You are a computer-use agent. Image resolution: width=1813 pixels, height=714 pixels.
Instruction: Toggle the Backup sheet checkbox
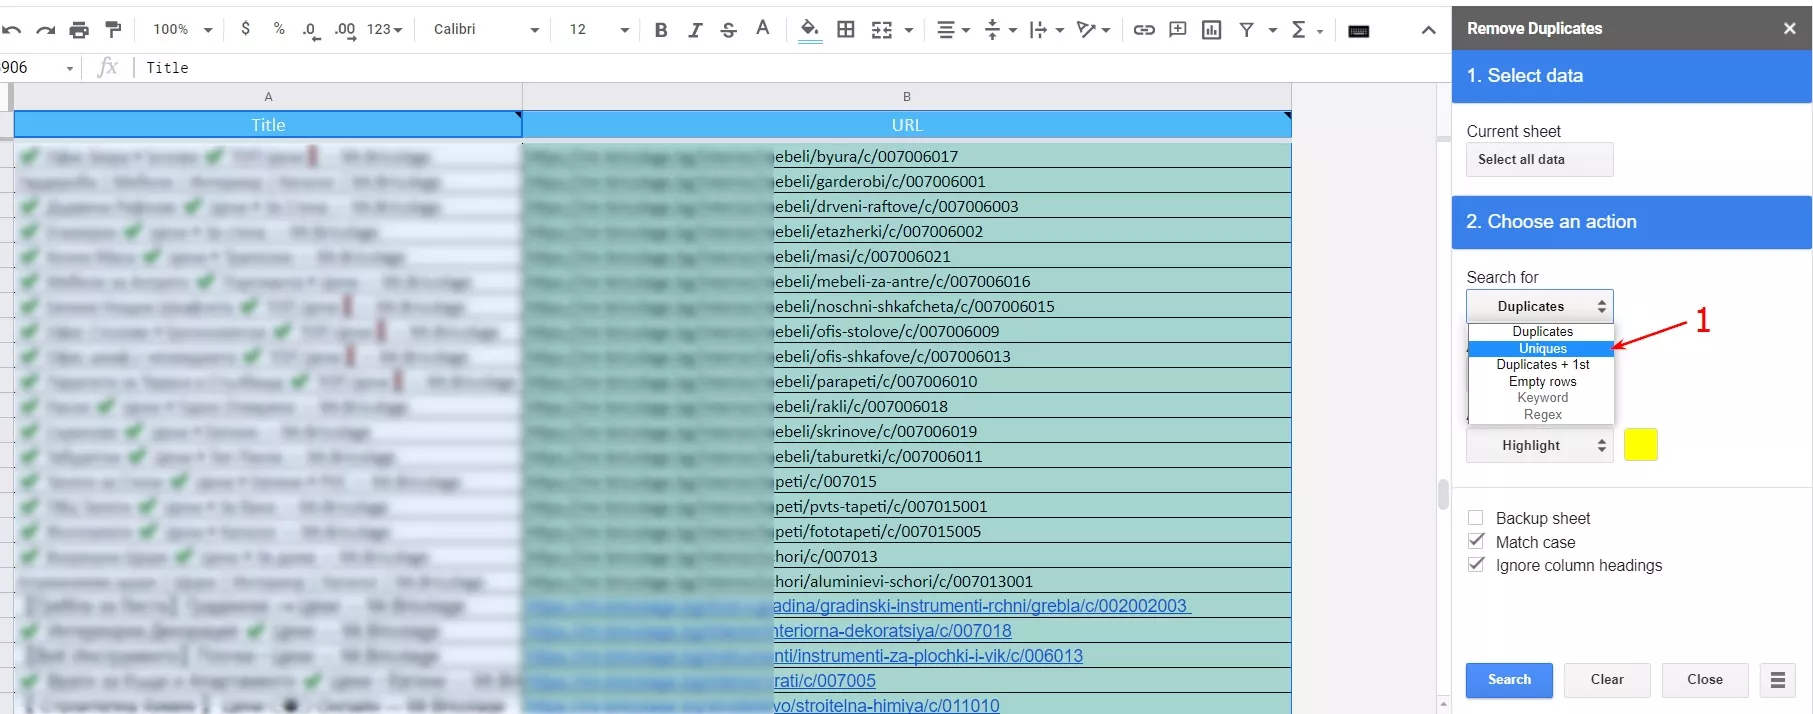1475,517
